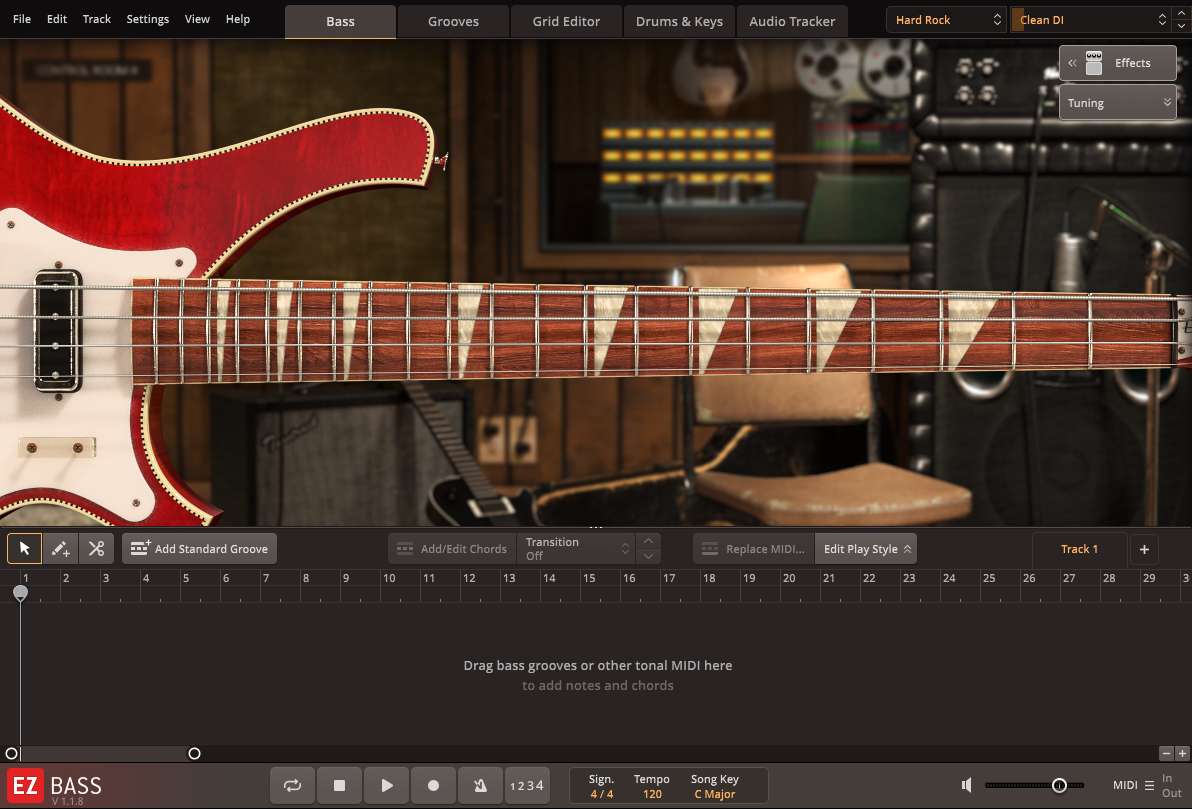
Task: Select the scissors cut tool
Action: (x=96, y=548)
